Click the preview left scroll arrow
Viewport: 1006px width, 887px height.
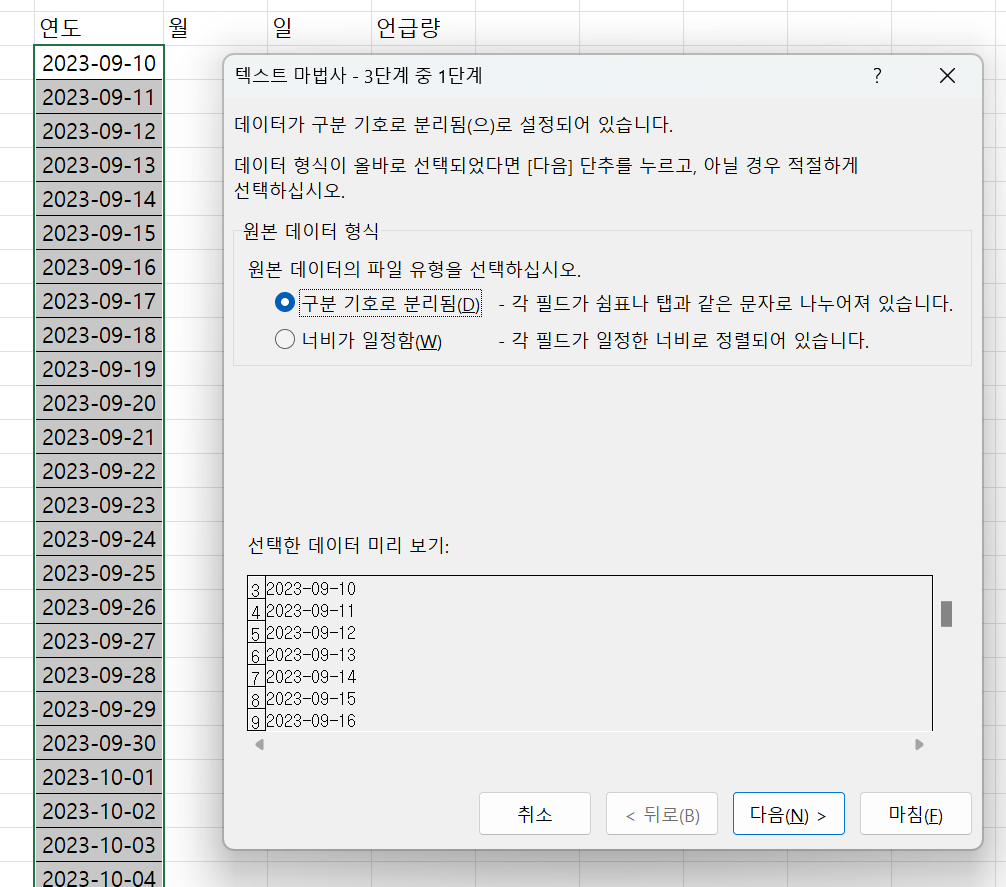[259, 745]
